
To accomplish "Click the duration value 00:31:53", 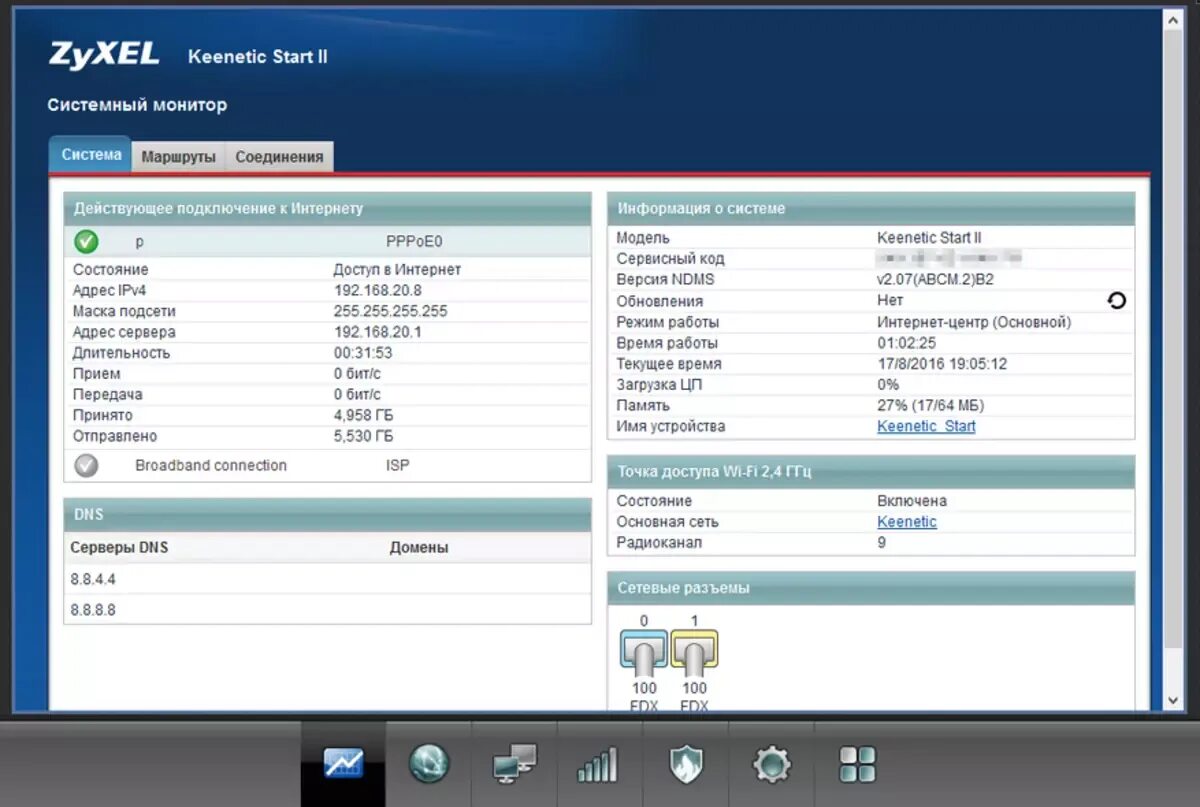I will point(363,353).
